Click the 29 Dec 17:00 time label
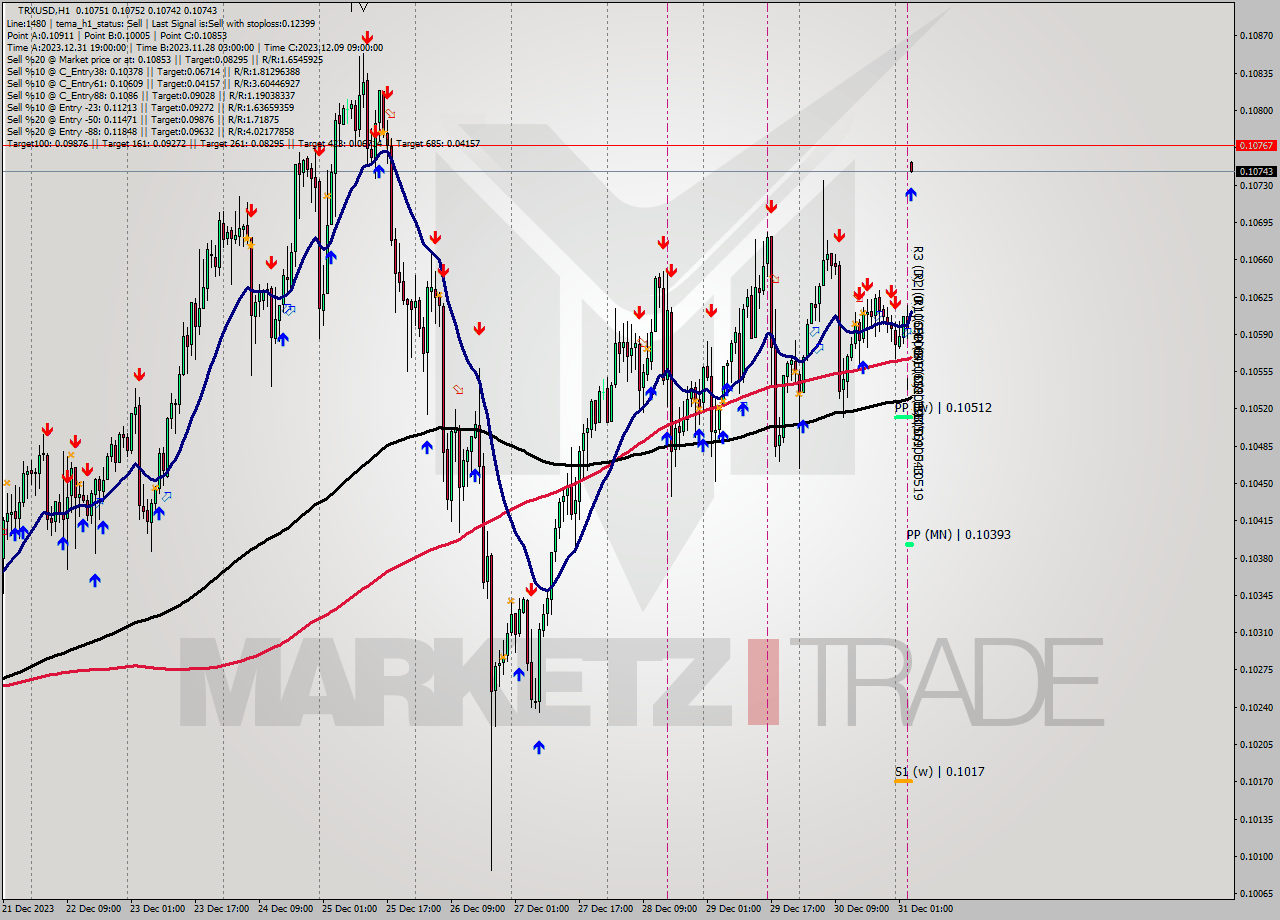1280x920 pixels. click(797, 909)
